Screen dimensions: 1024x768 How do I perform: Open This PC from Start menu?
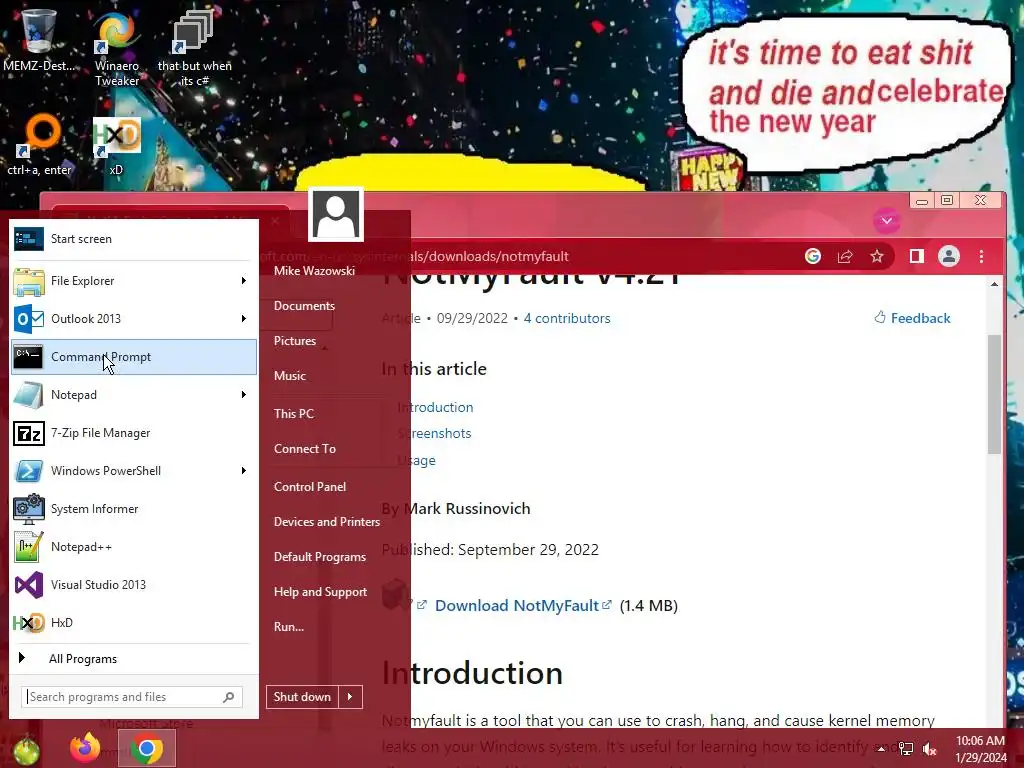[294, 413]
